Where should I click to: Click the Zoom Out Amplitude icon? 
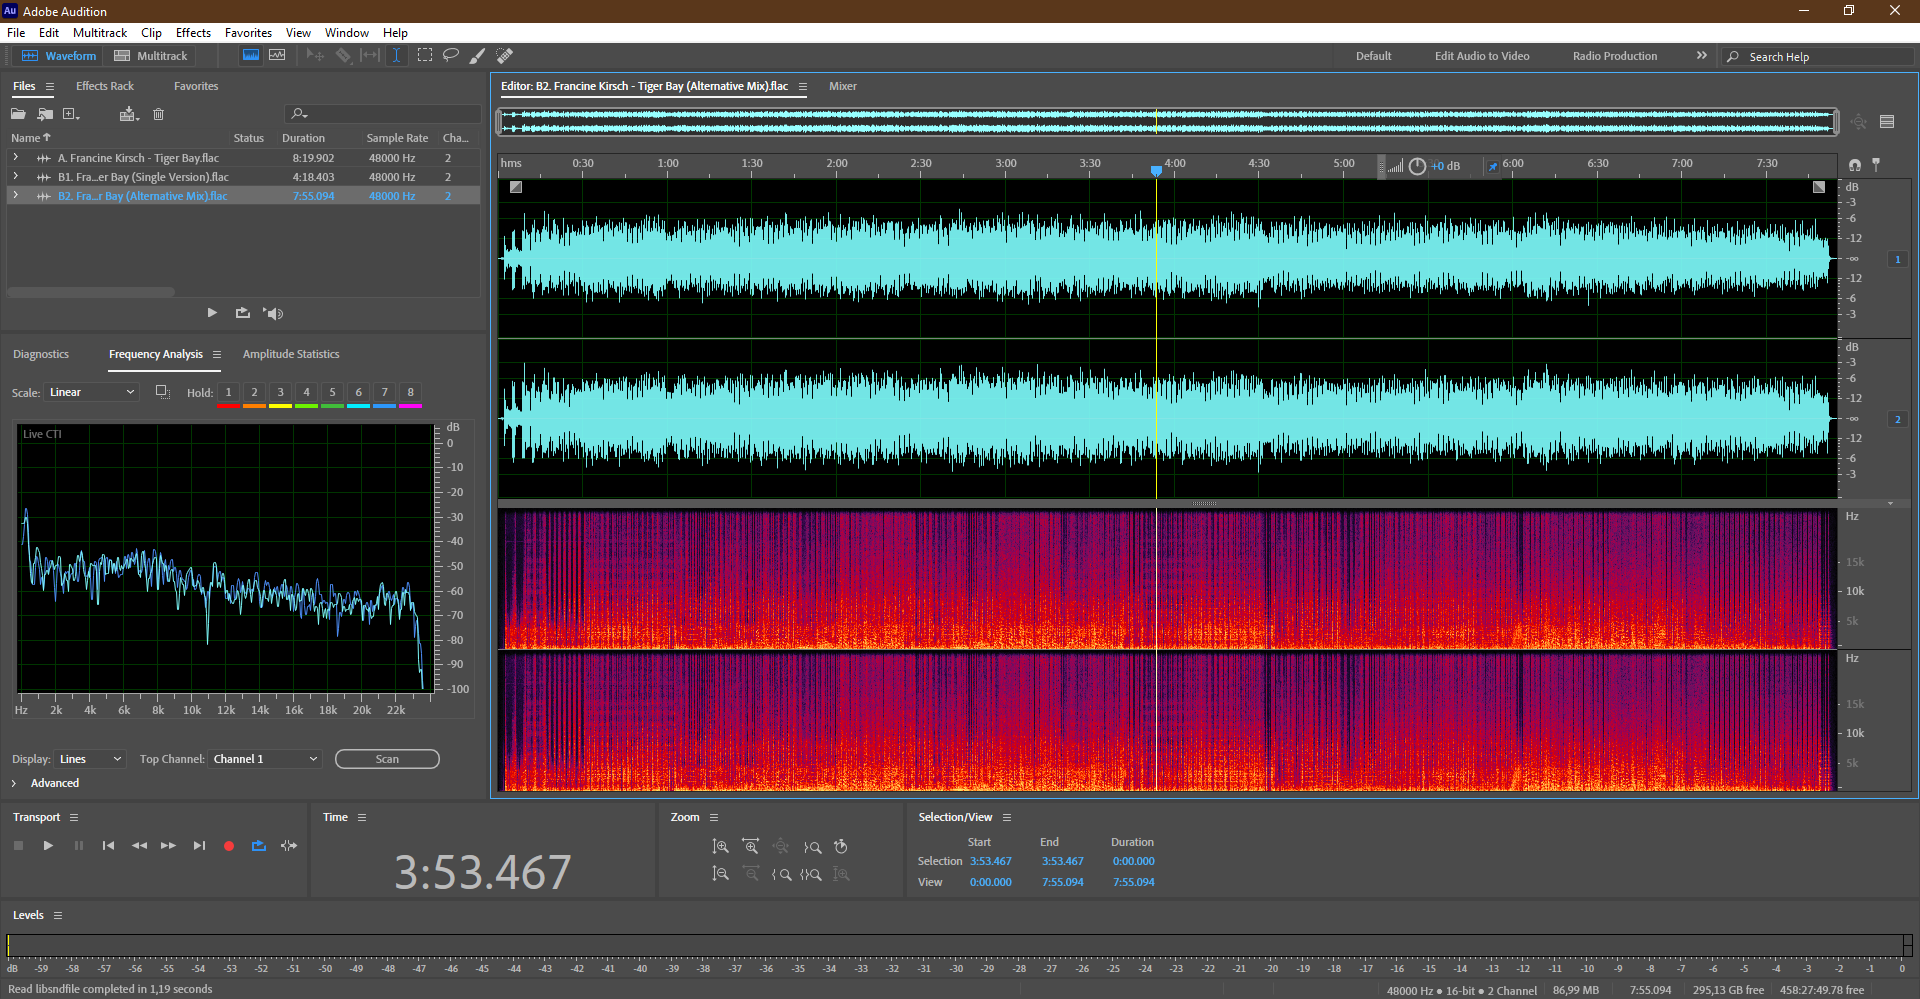(720, 874)
